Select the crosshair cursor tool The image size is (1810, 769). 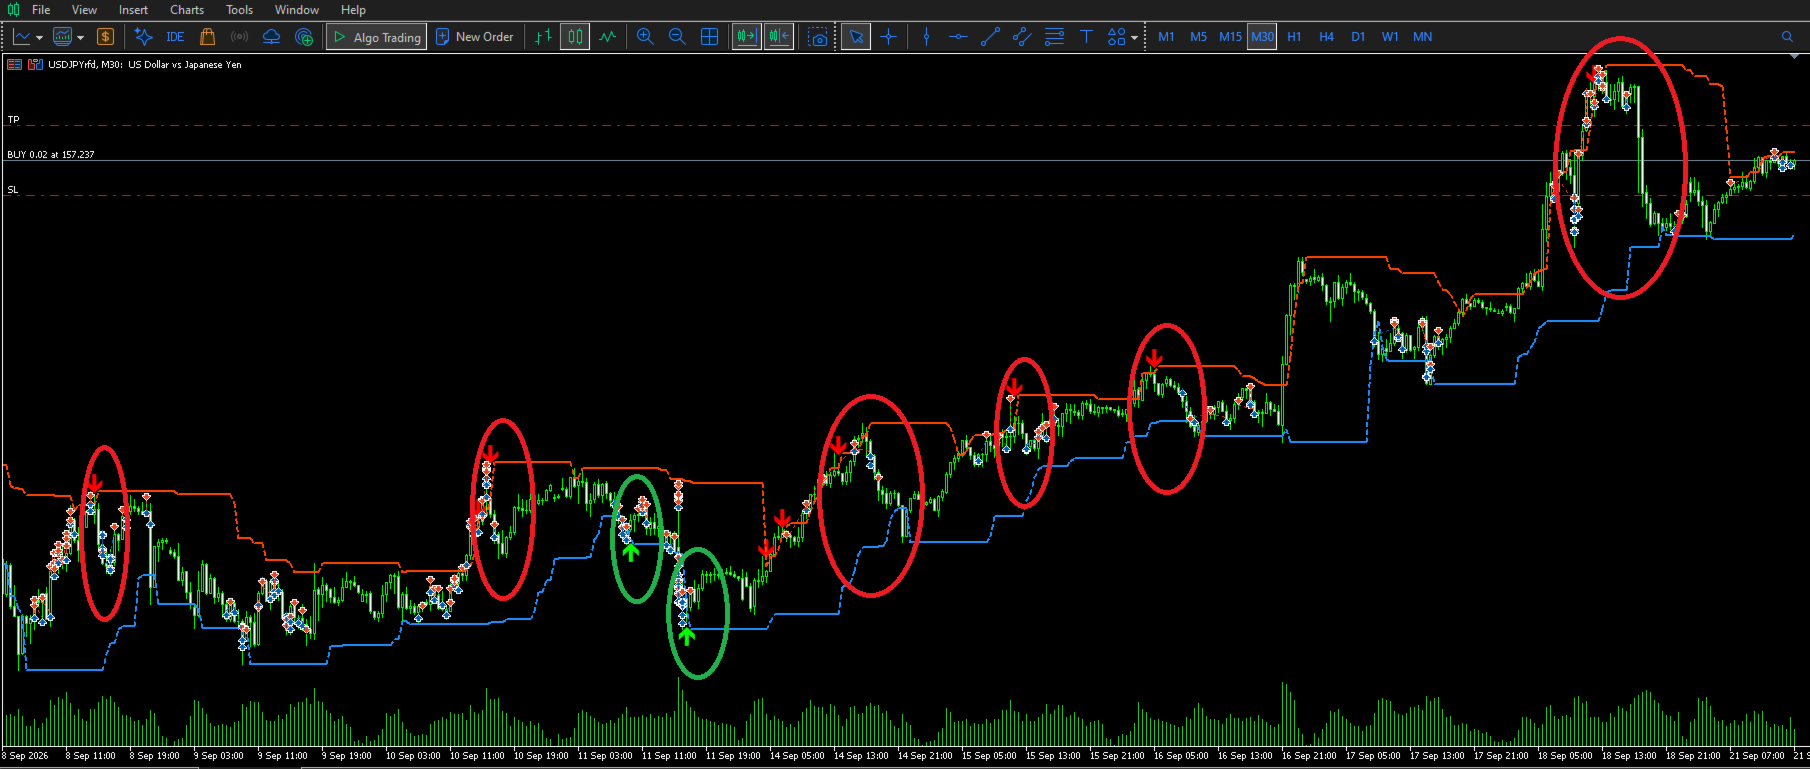[x=888, y=37]
